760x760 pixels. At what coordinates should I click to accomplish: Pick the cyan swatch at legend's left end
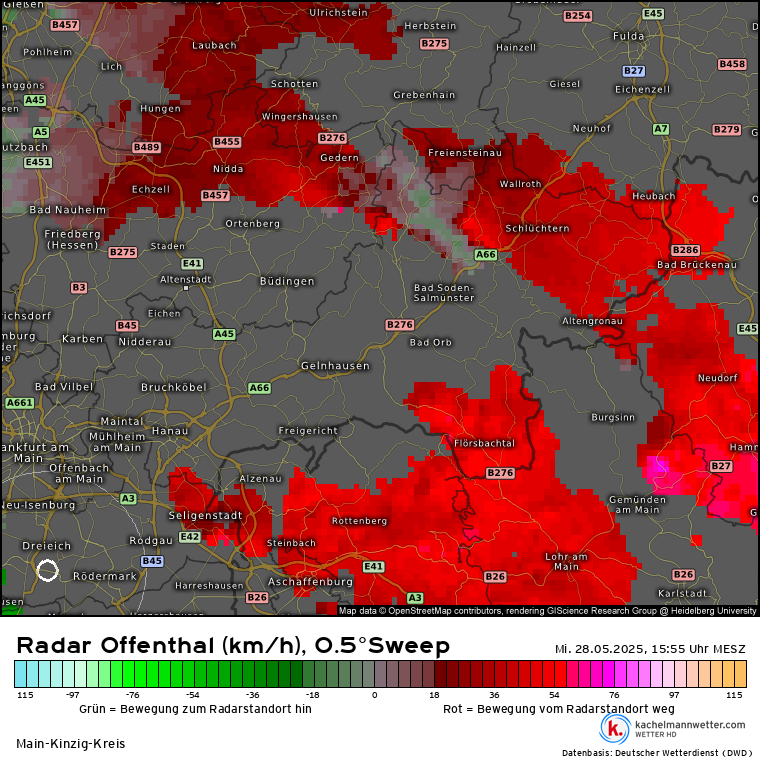tap(20, 674)
